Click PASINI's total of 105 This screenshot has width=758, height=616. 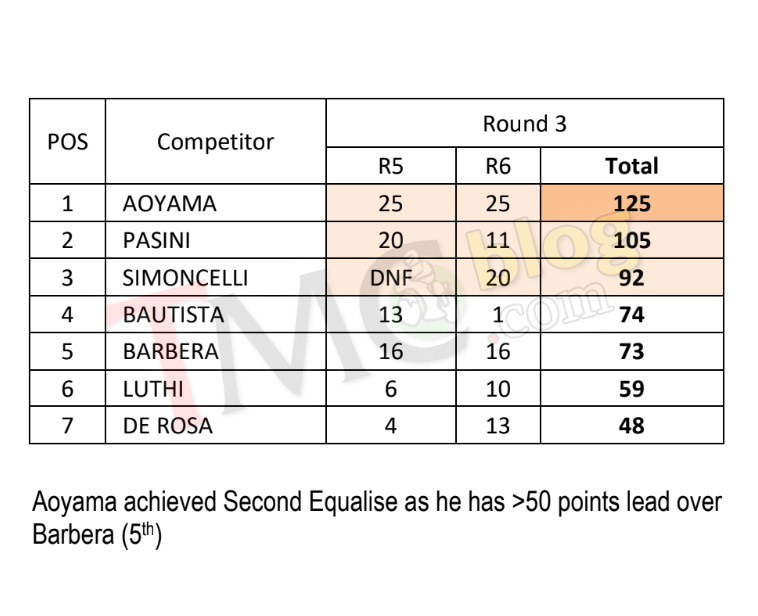point(632,240)
